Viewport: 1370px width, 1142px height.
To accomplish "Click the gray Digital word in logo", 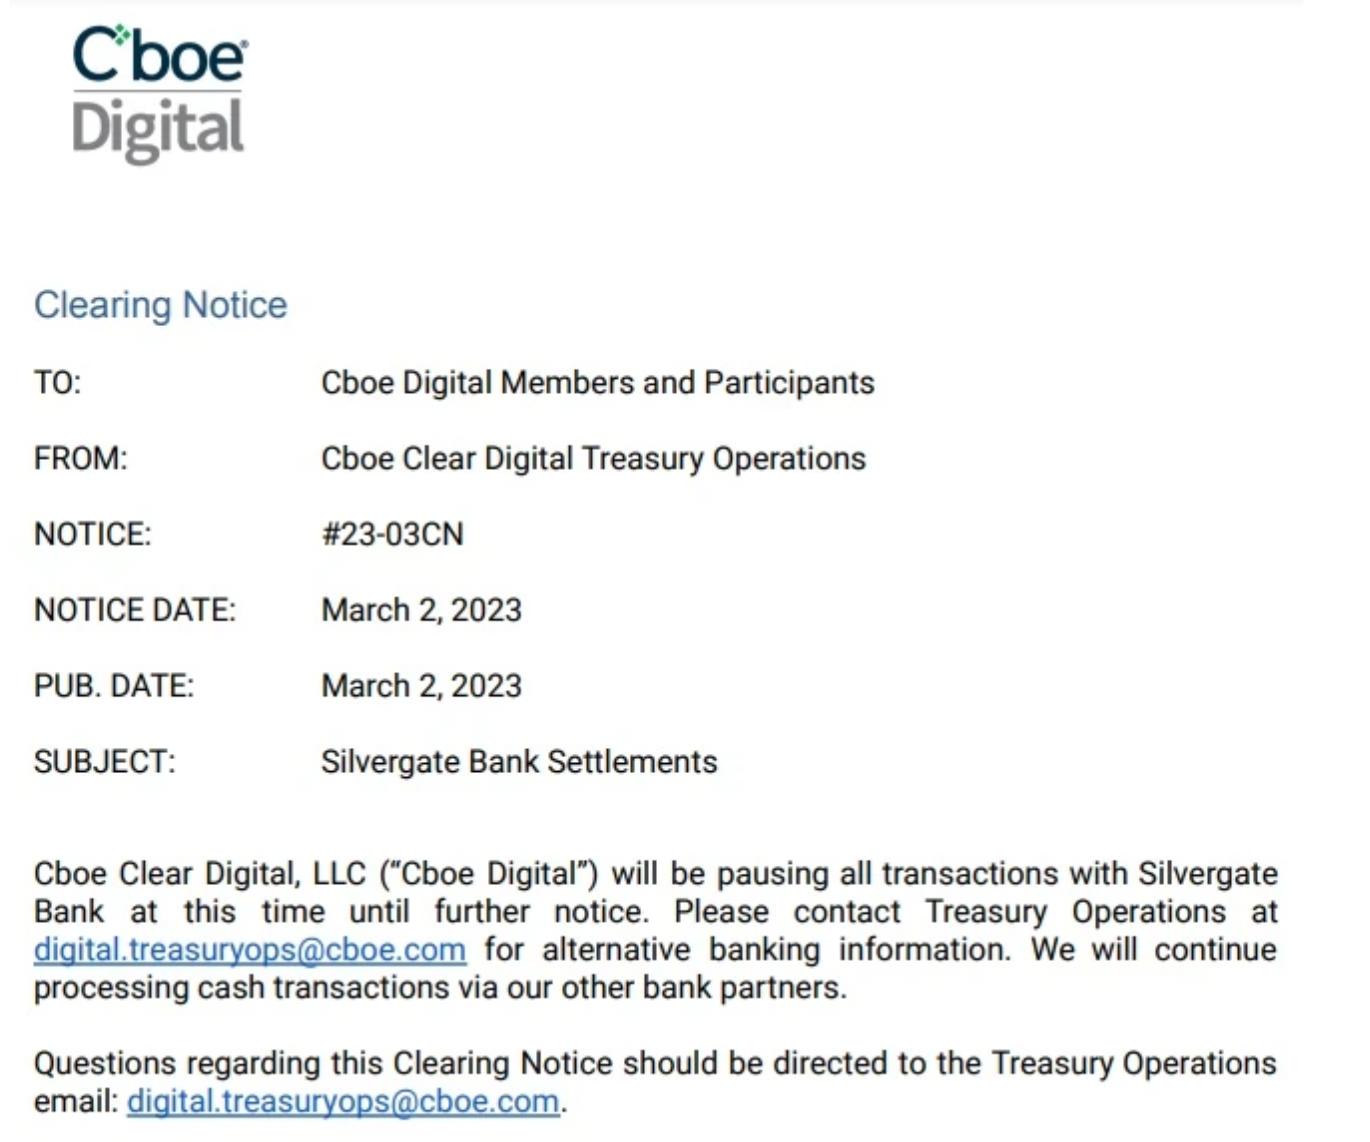I will point(158,130).
